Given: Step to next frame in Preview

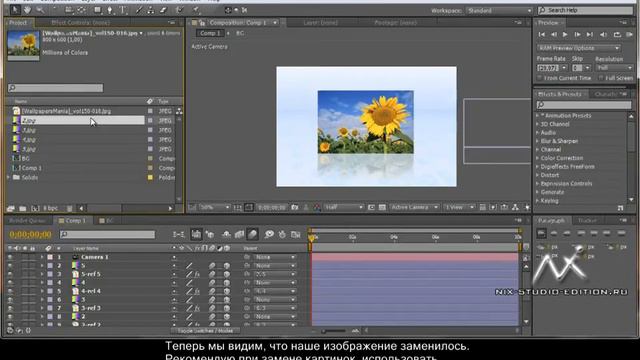Looking at the screenshot, I should [x=577, y=35].
